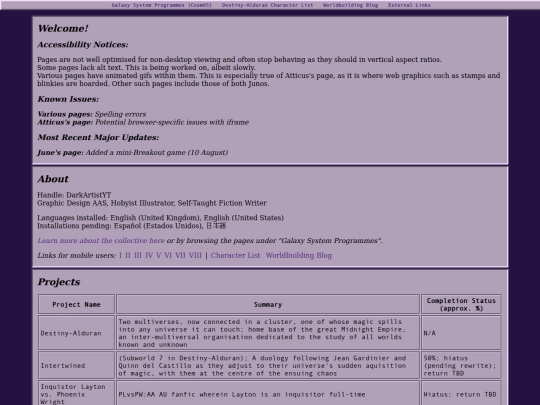Click the About heading

(x=53, y=179)
